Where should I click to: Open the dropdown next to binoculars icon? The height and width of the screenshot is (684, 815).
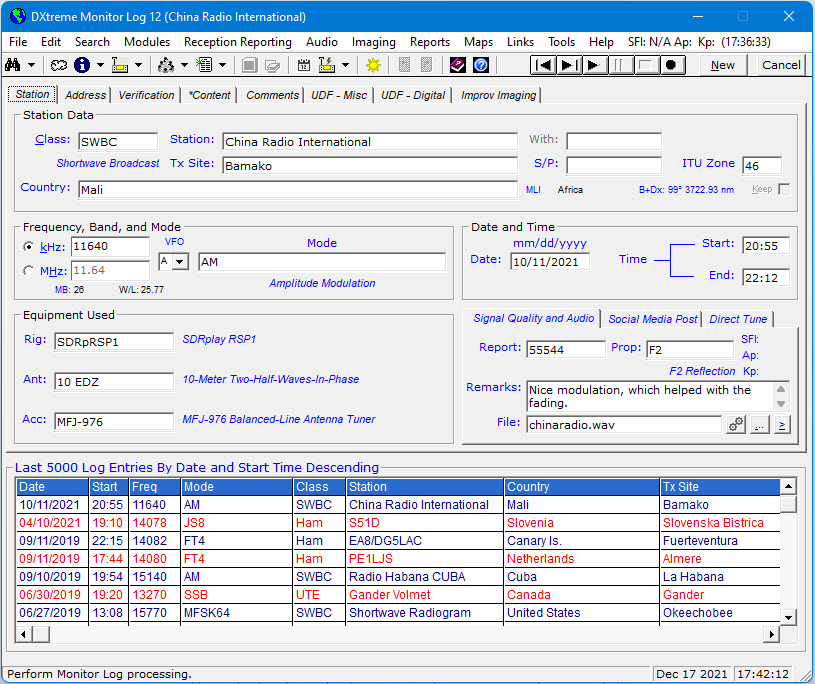(31, 65)
